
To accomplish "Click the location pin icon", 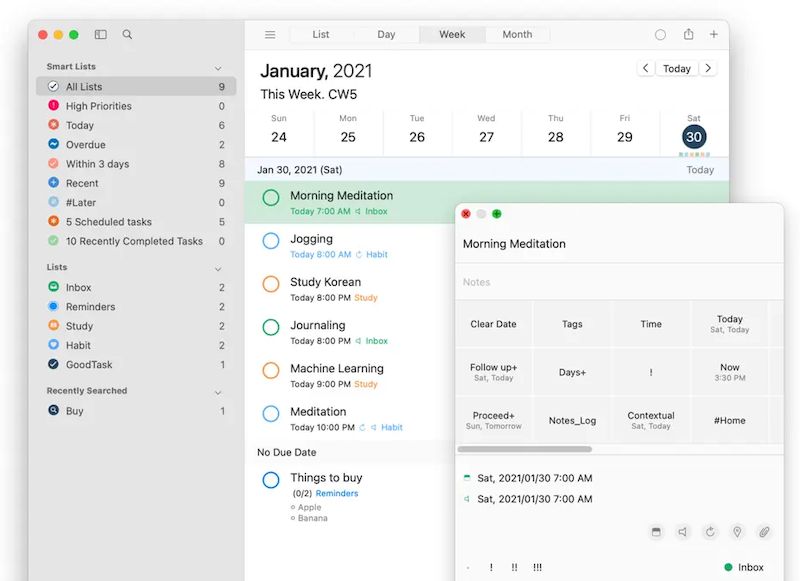I will pos(737,532).
